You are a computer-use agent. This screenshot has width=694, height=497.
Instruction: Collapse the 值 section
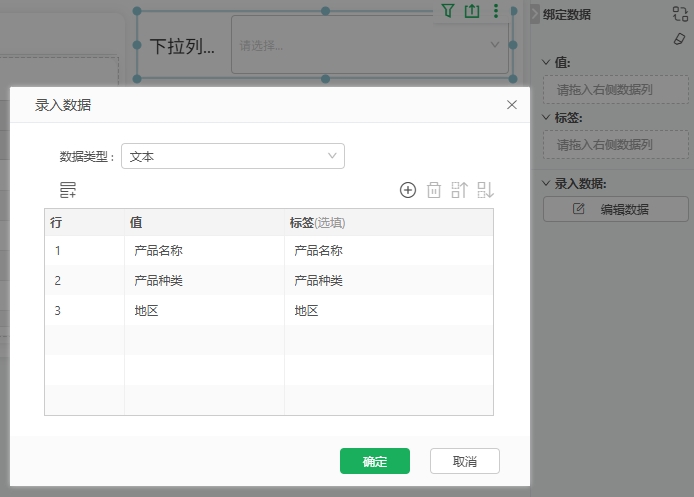pyautogui.click(x=546, y=62)
